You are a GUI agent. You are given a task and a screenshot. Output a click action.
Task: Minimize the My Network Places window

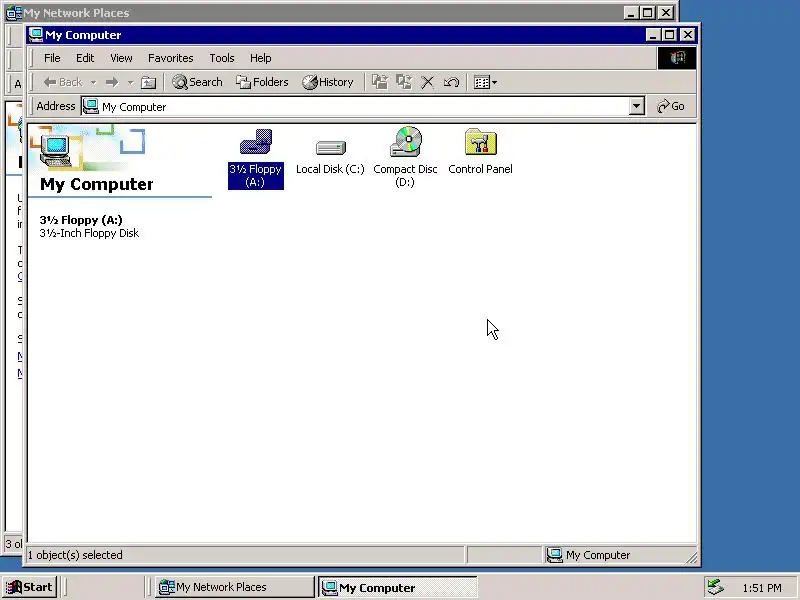632,13
